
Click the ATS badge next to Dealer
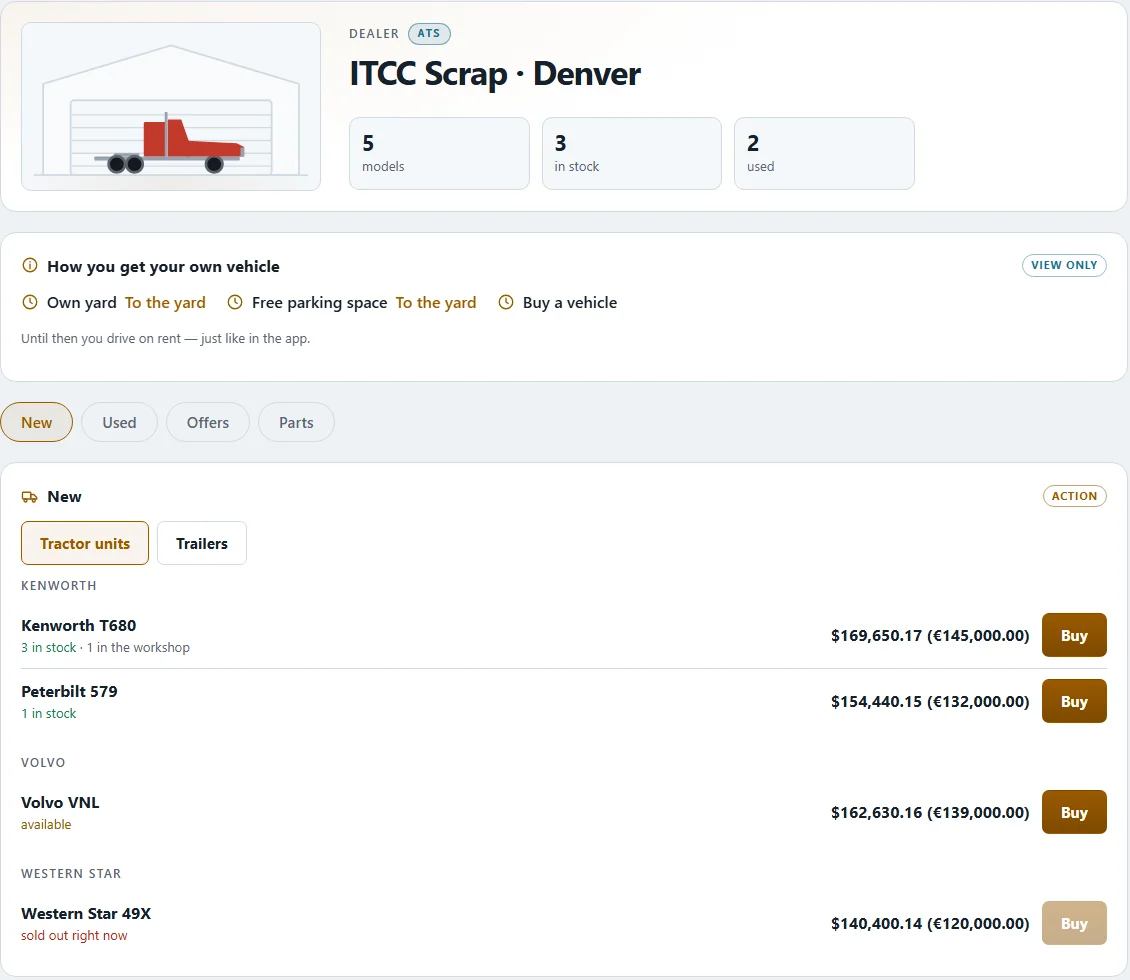[429, 33]
